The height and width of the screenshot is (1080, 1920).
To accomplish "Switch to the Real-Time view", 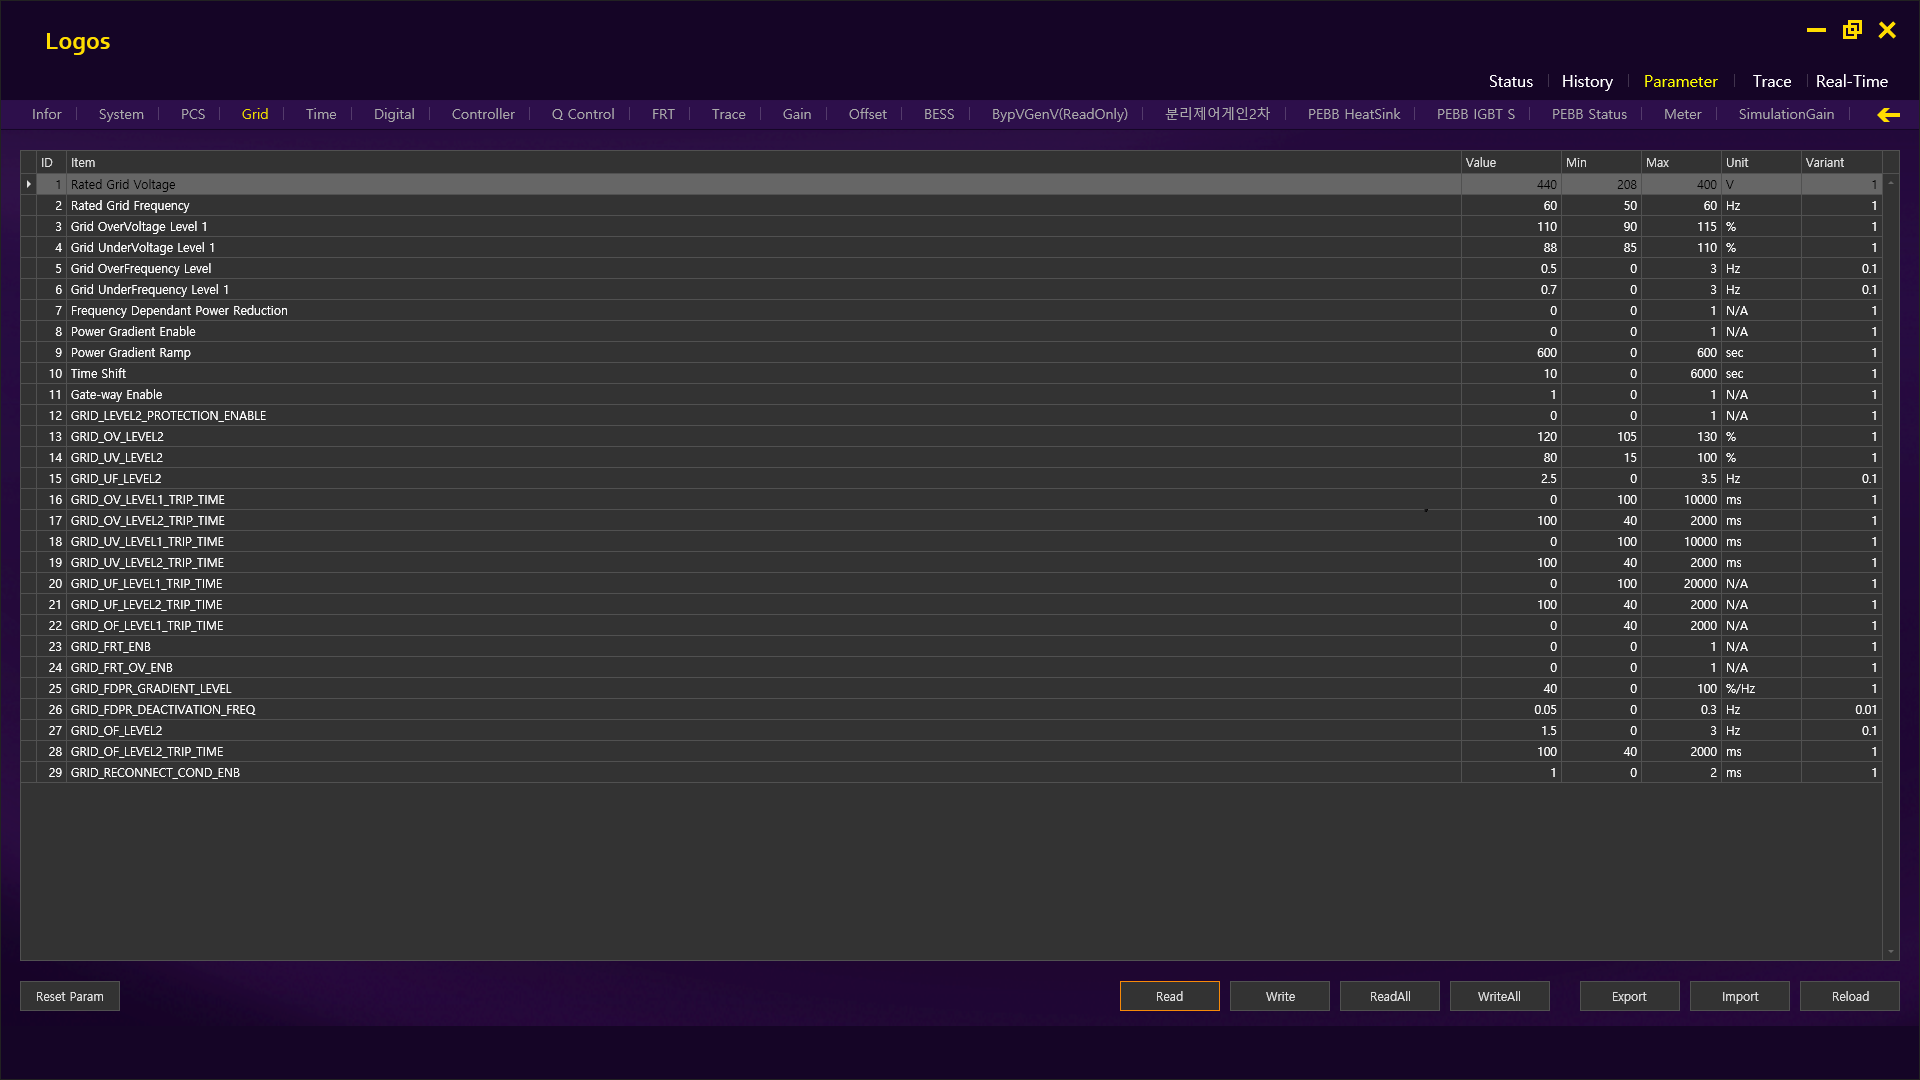I will (x=1851, y=81).
